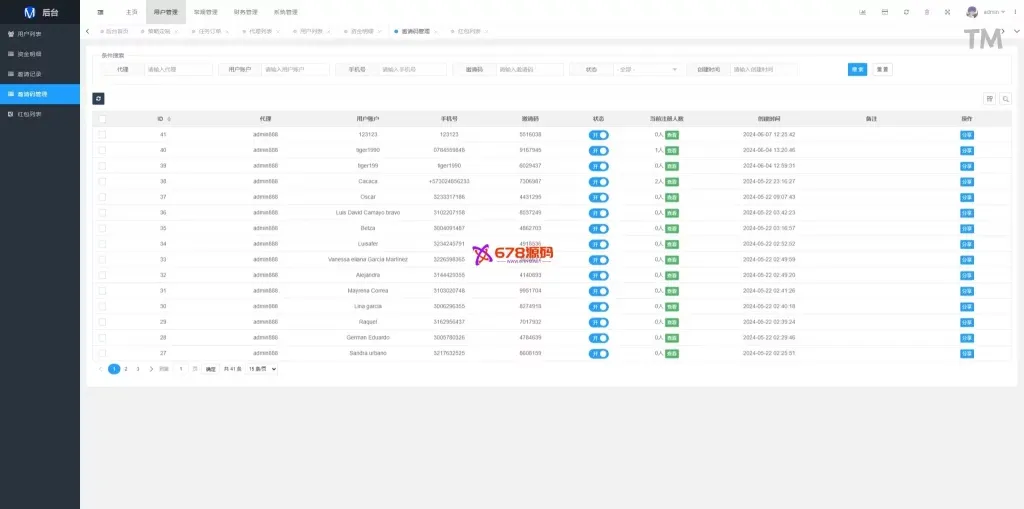The height and width of the screenshot is (509, 1024).
Task: Click the refresh icon above the table
Action: point(98,98)
